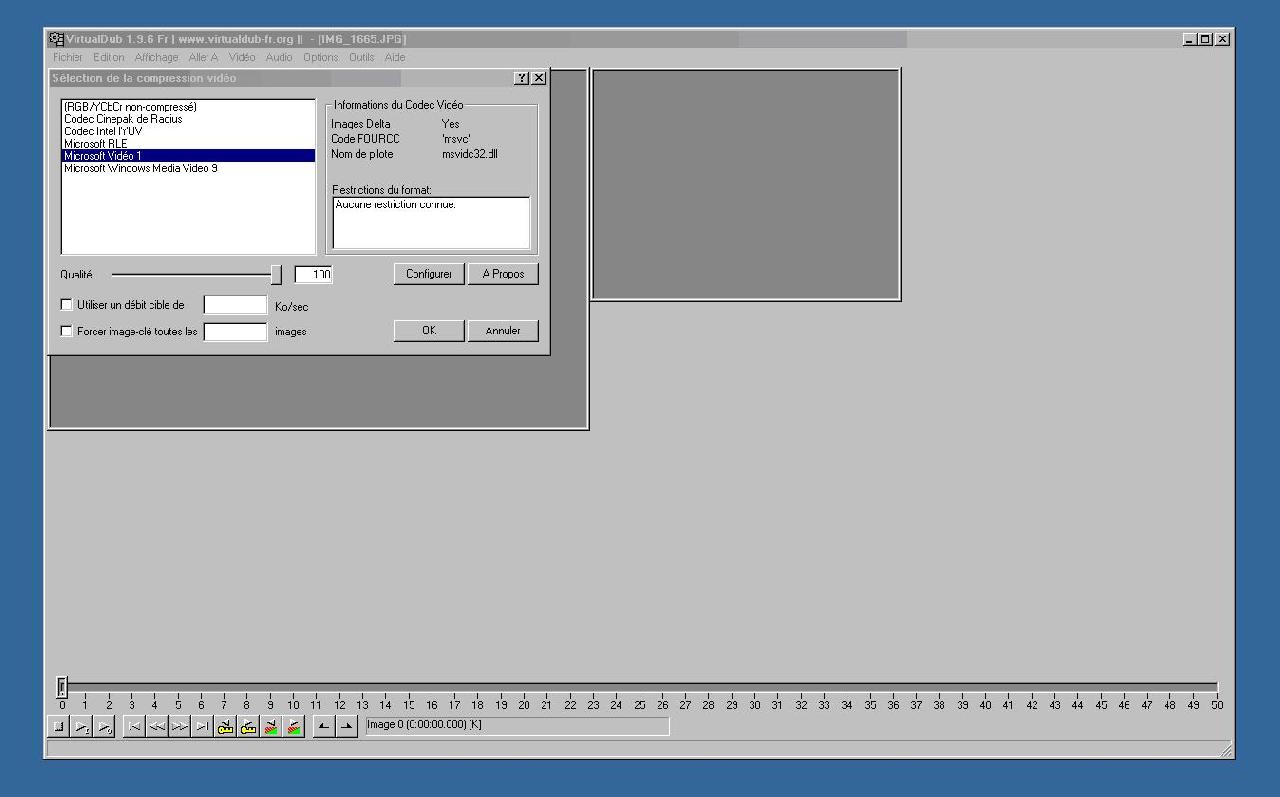Screen dimensions: 1280x797
Task: Tick the 'Forcer image-clé toutes les' checkbox
Action: tap(67, 331)
